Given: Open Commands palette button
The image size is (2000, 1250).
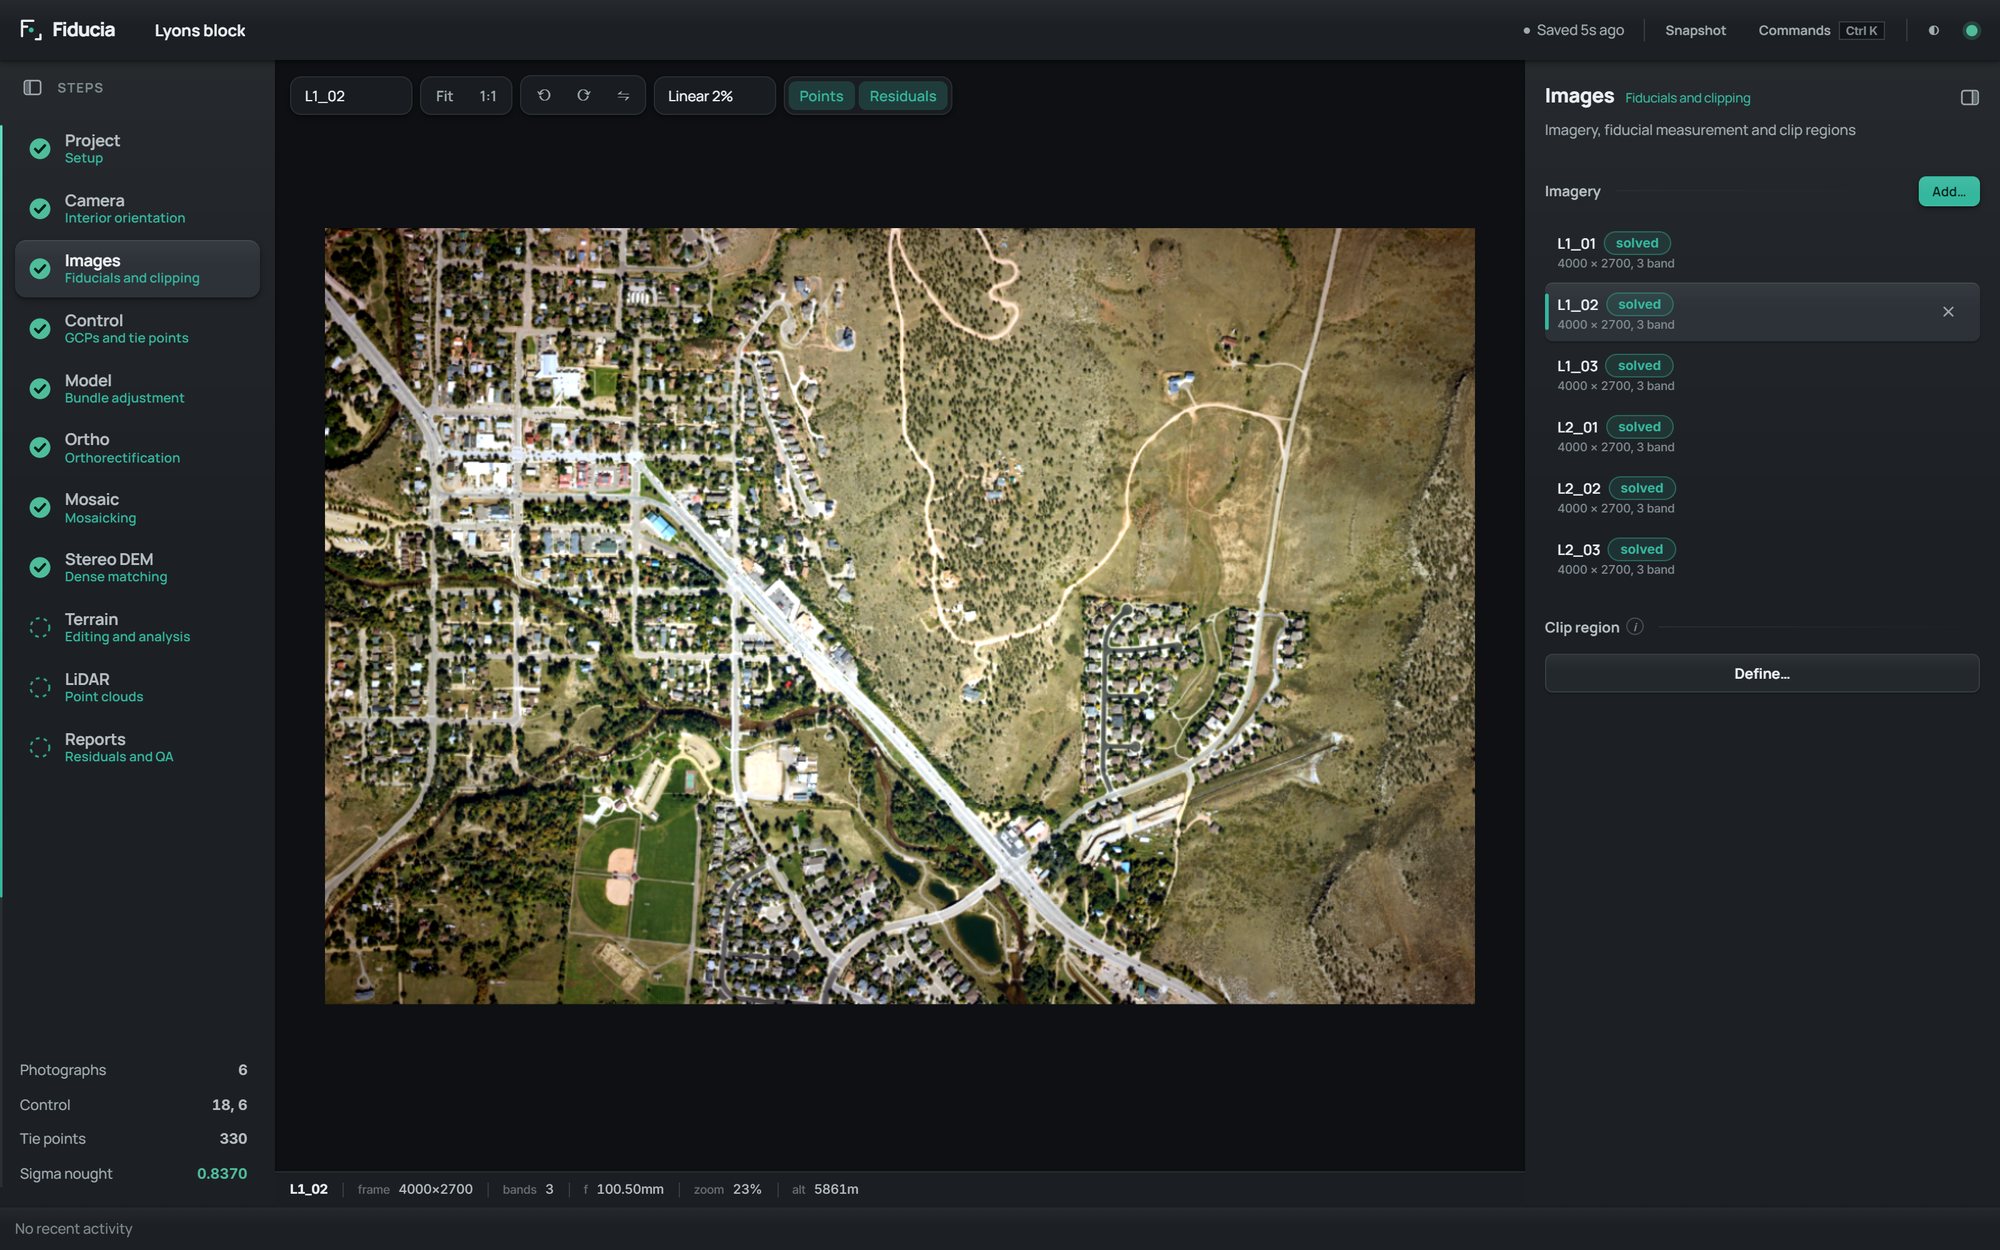Looking at the screenshot, I should pyautogui.click(x=1820, y=31).
